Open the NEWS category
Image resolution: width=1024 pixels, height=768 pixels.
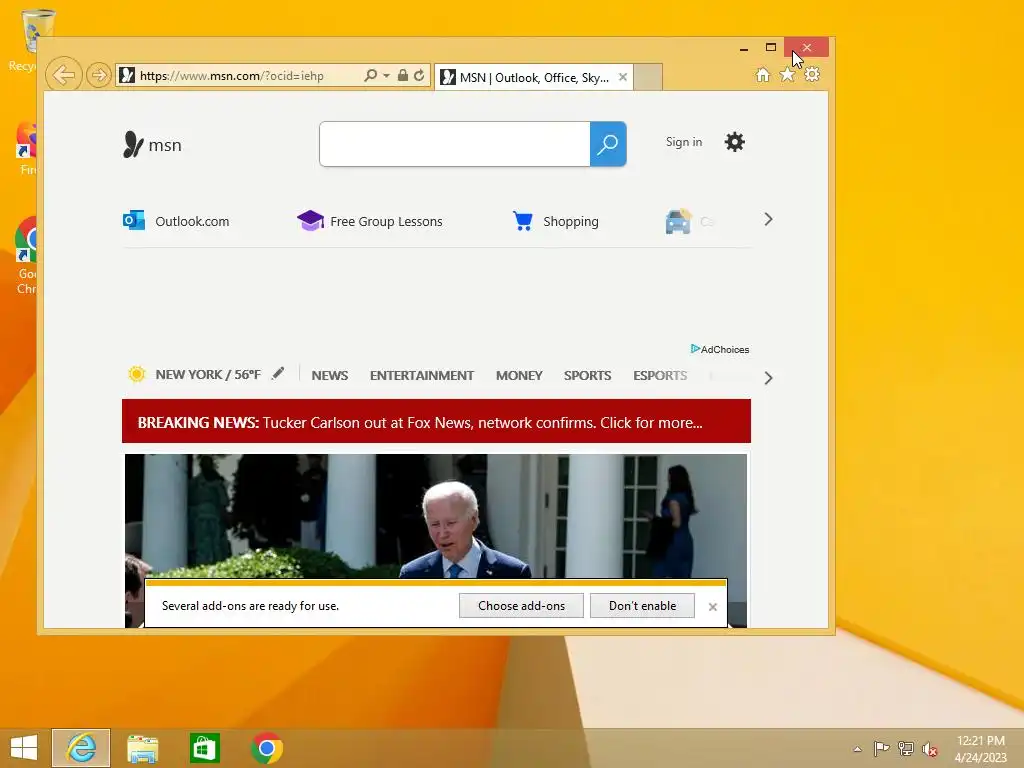pos(330,376)
